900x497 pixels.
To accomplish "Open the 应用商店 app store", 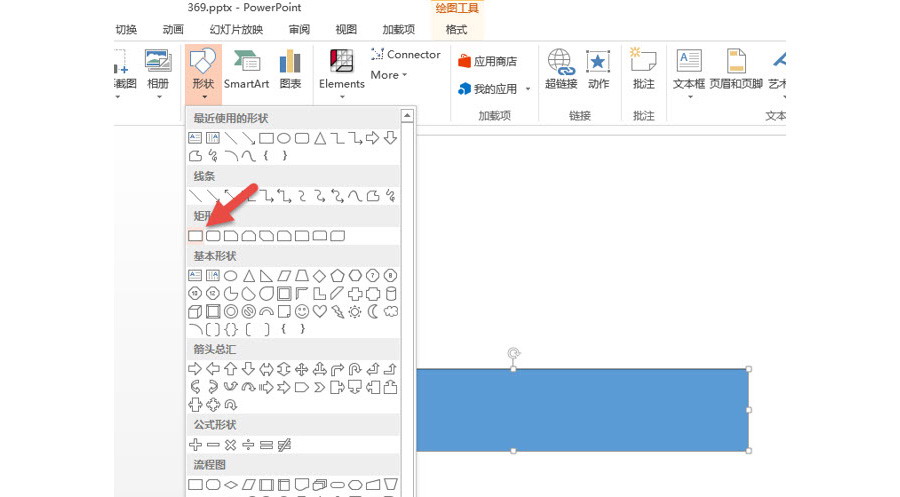I will click(487, 61).
